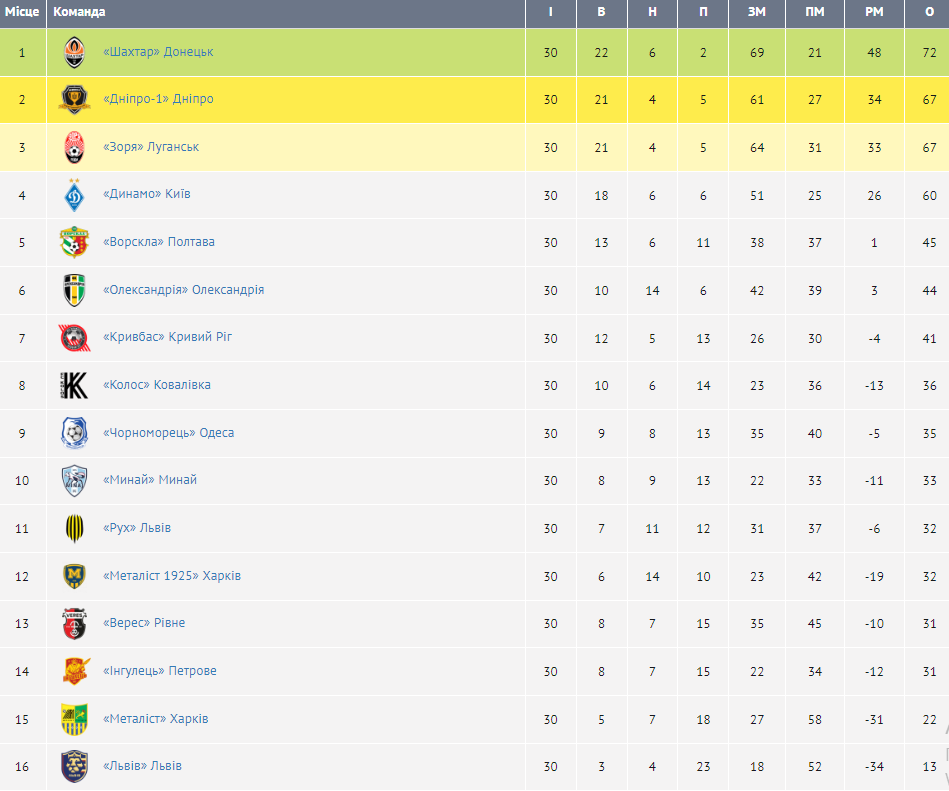949x791 pixels.
Task: Open the «Львів» Львів team link
Action: click(x=142, y=766)
